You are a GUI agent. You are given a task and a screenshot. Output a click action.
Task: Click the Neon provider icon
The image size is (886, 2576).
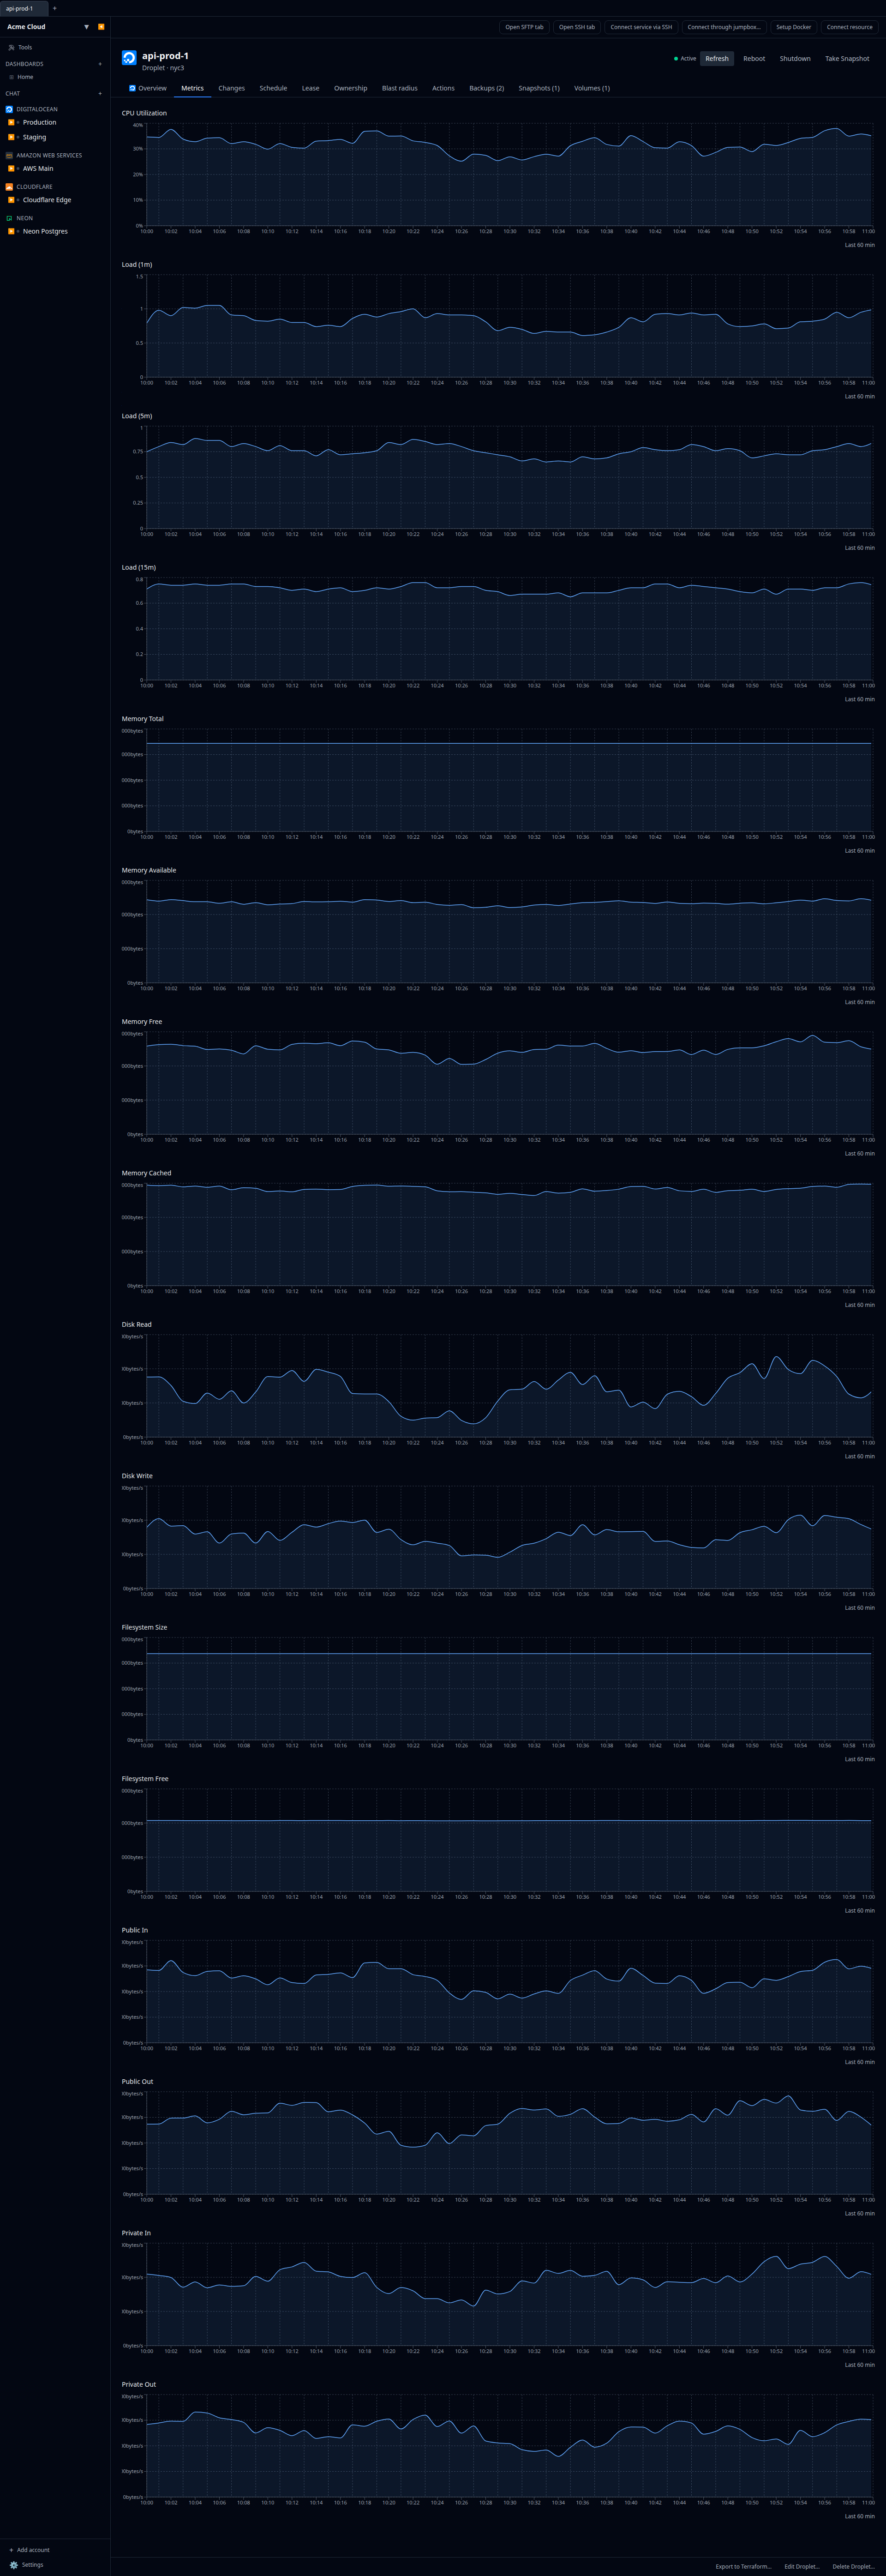click(x=9, y=218)
